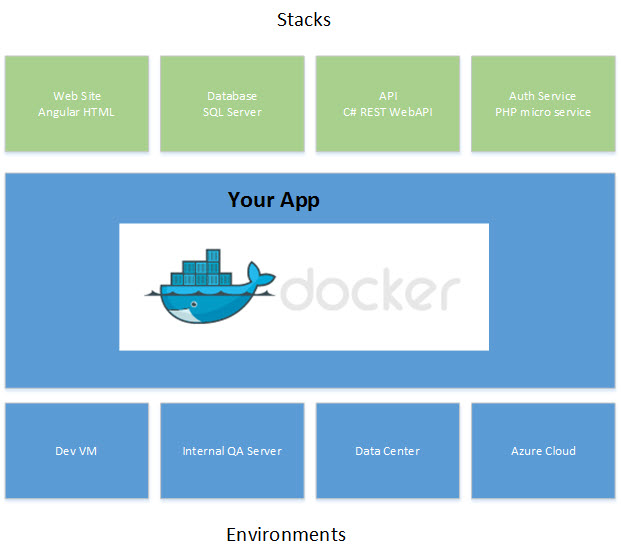Click the Dev VM environment box

coord(77,450)
